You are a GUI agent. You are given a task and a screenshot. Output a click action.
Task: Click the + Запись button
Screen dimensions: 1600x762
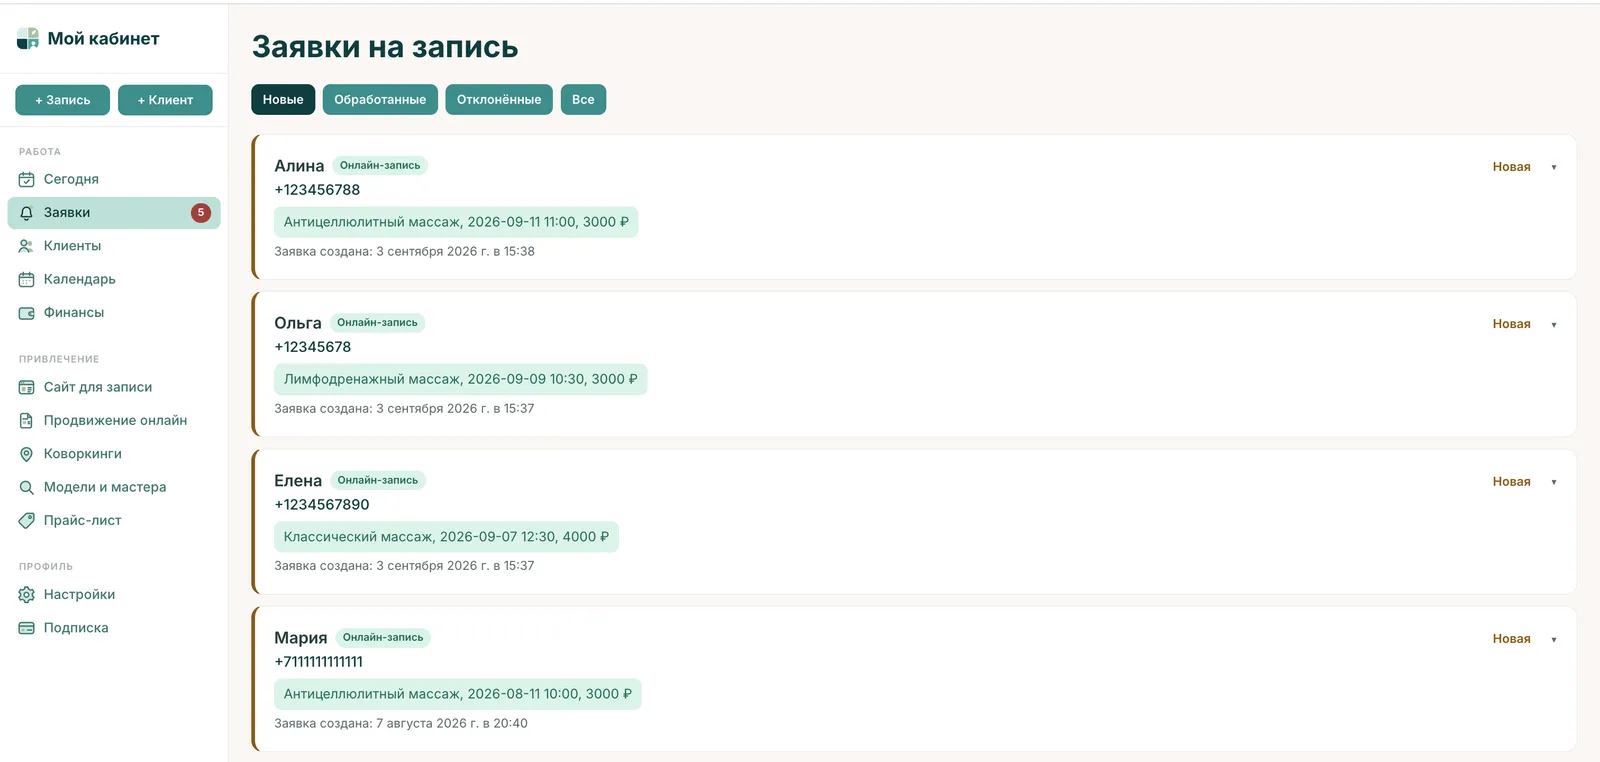click(63, 100)
